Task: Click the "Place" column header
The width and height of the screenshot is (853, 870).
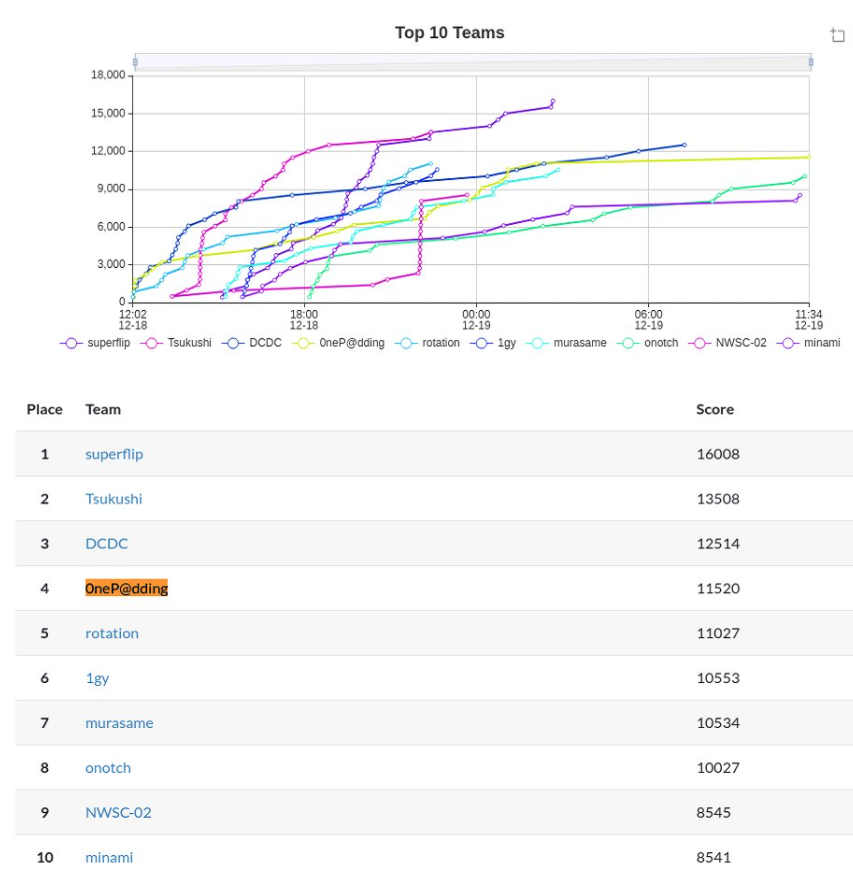Action: tap(44, 409)
